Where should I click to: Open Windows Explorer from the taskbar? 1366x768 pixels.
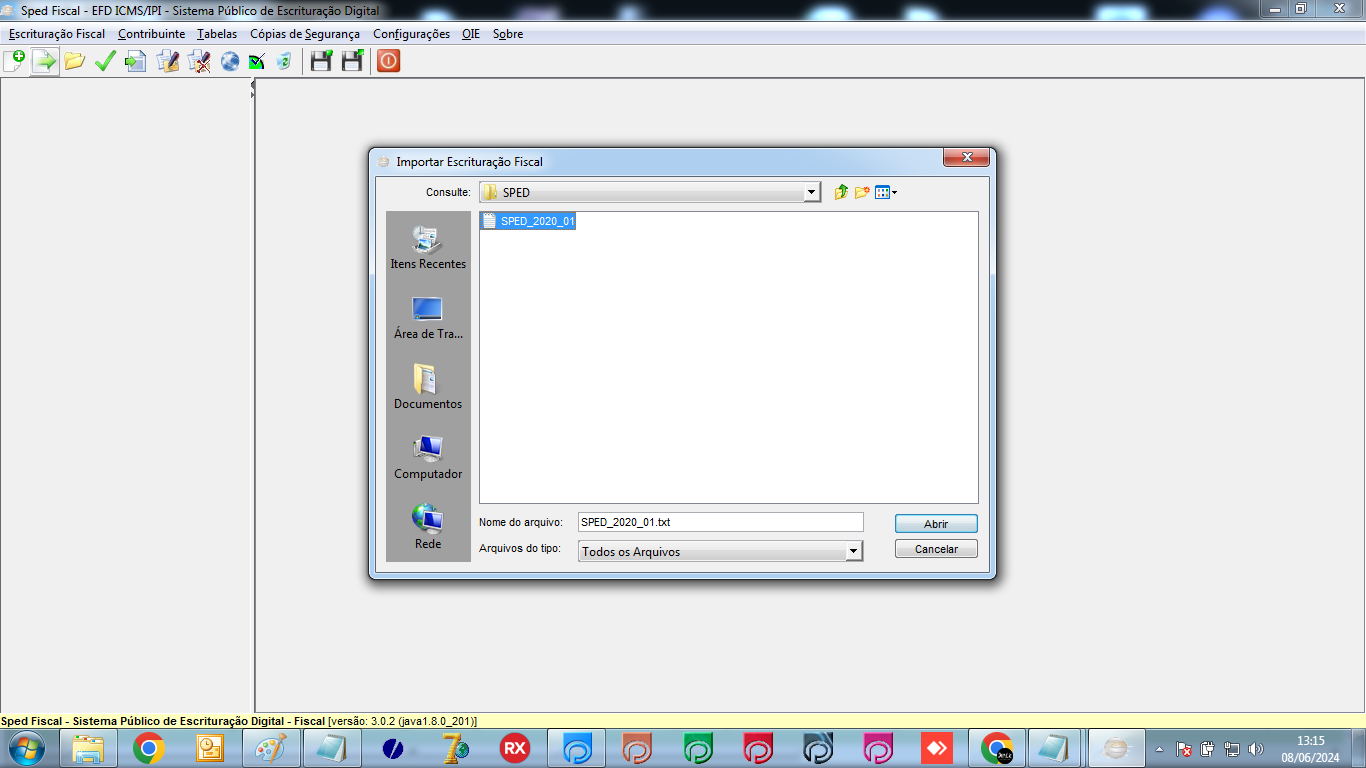[88, 748]
